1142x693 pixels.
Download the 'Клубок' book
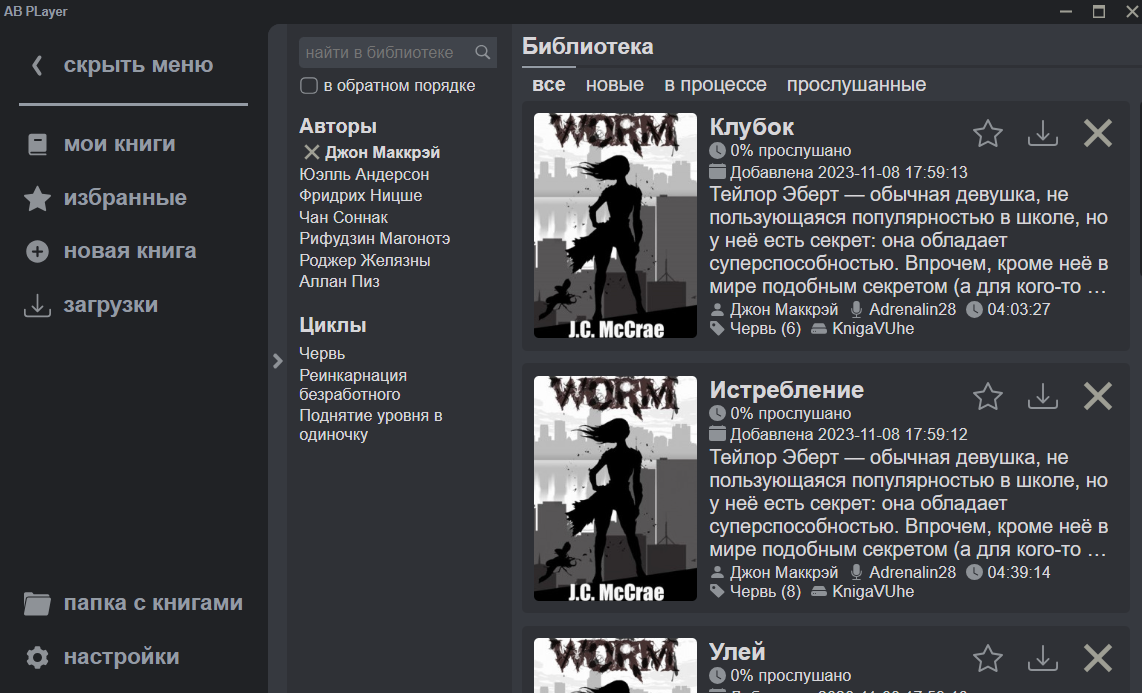click(1043, 133)
